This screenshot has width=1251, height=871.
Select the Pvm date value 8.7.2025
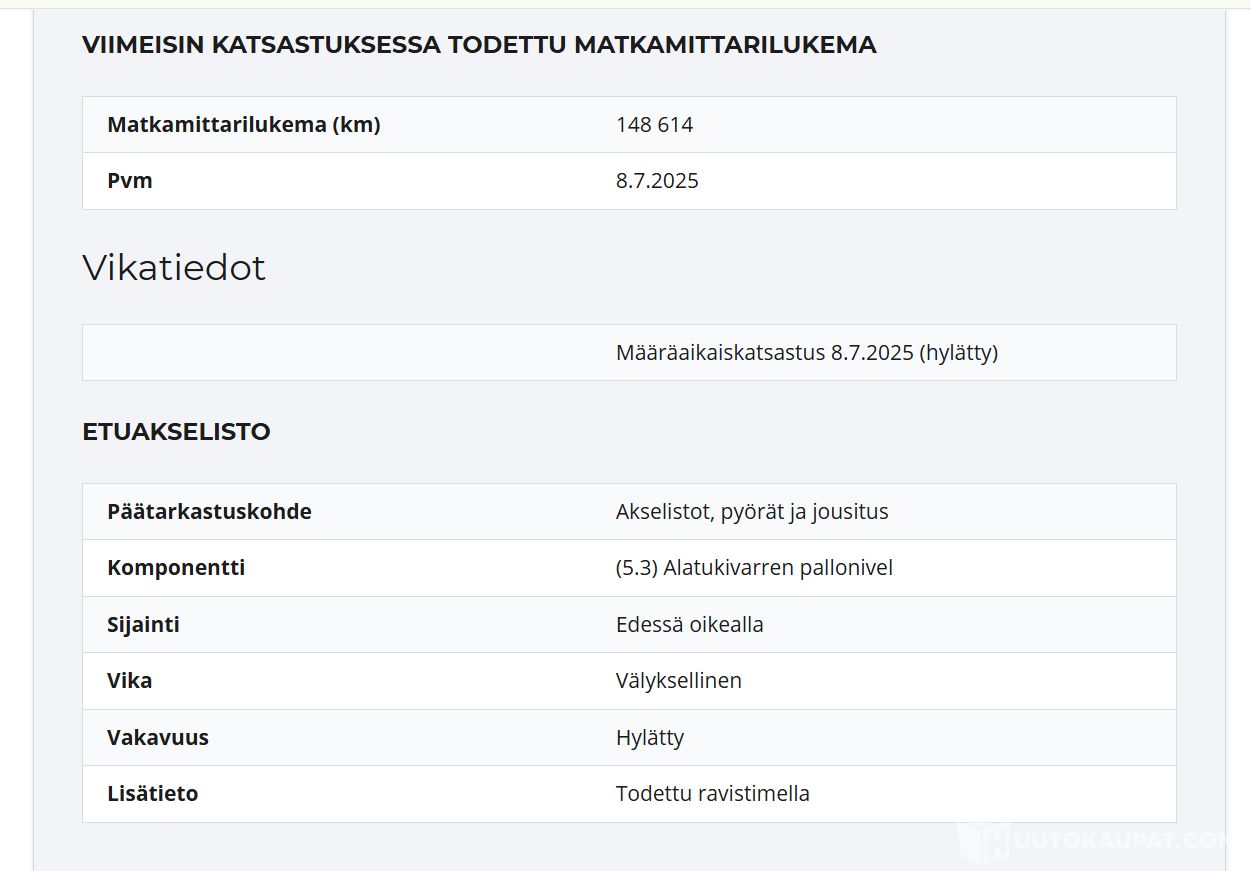[x=657, y=181]
